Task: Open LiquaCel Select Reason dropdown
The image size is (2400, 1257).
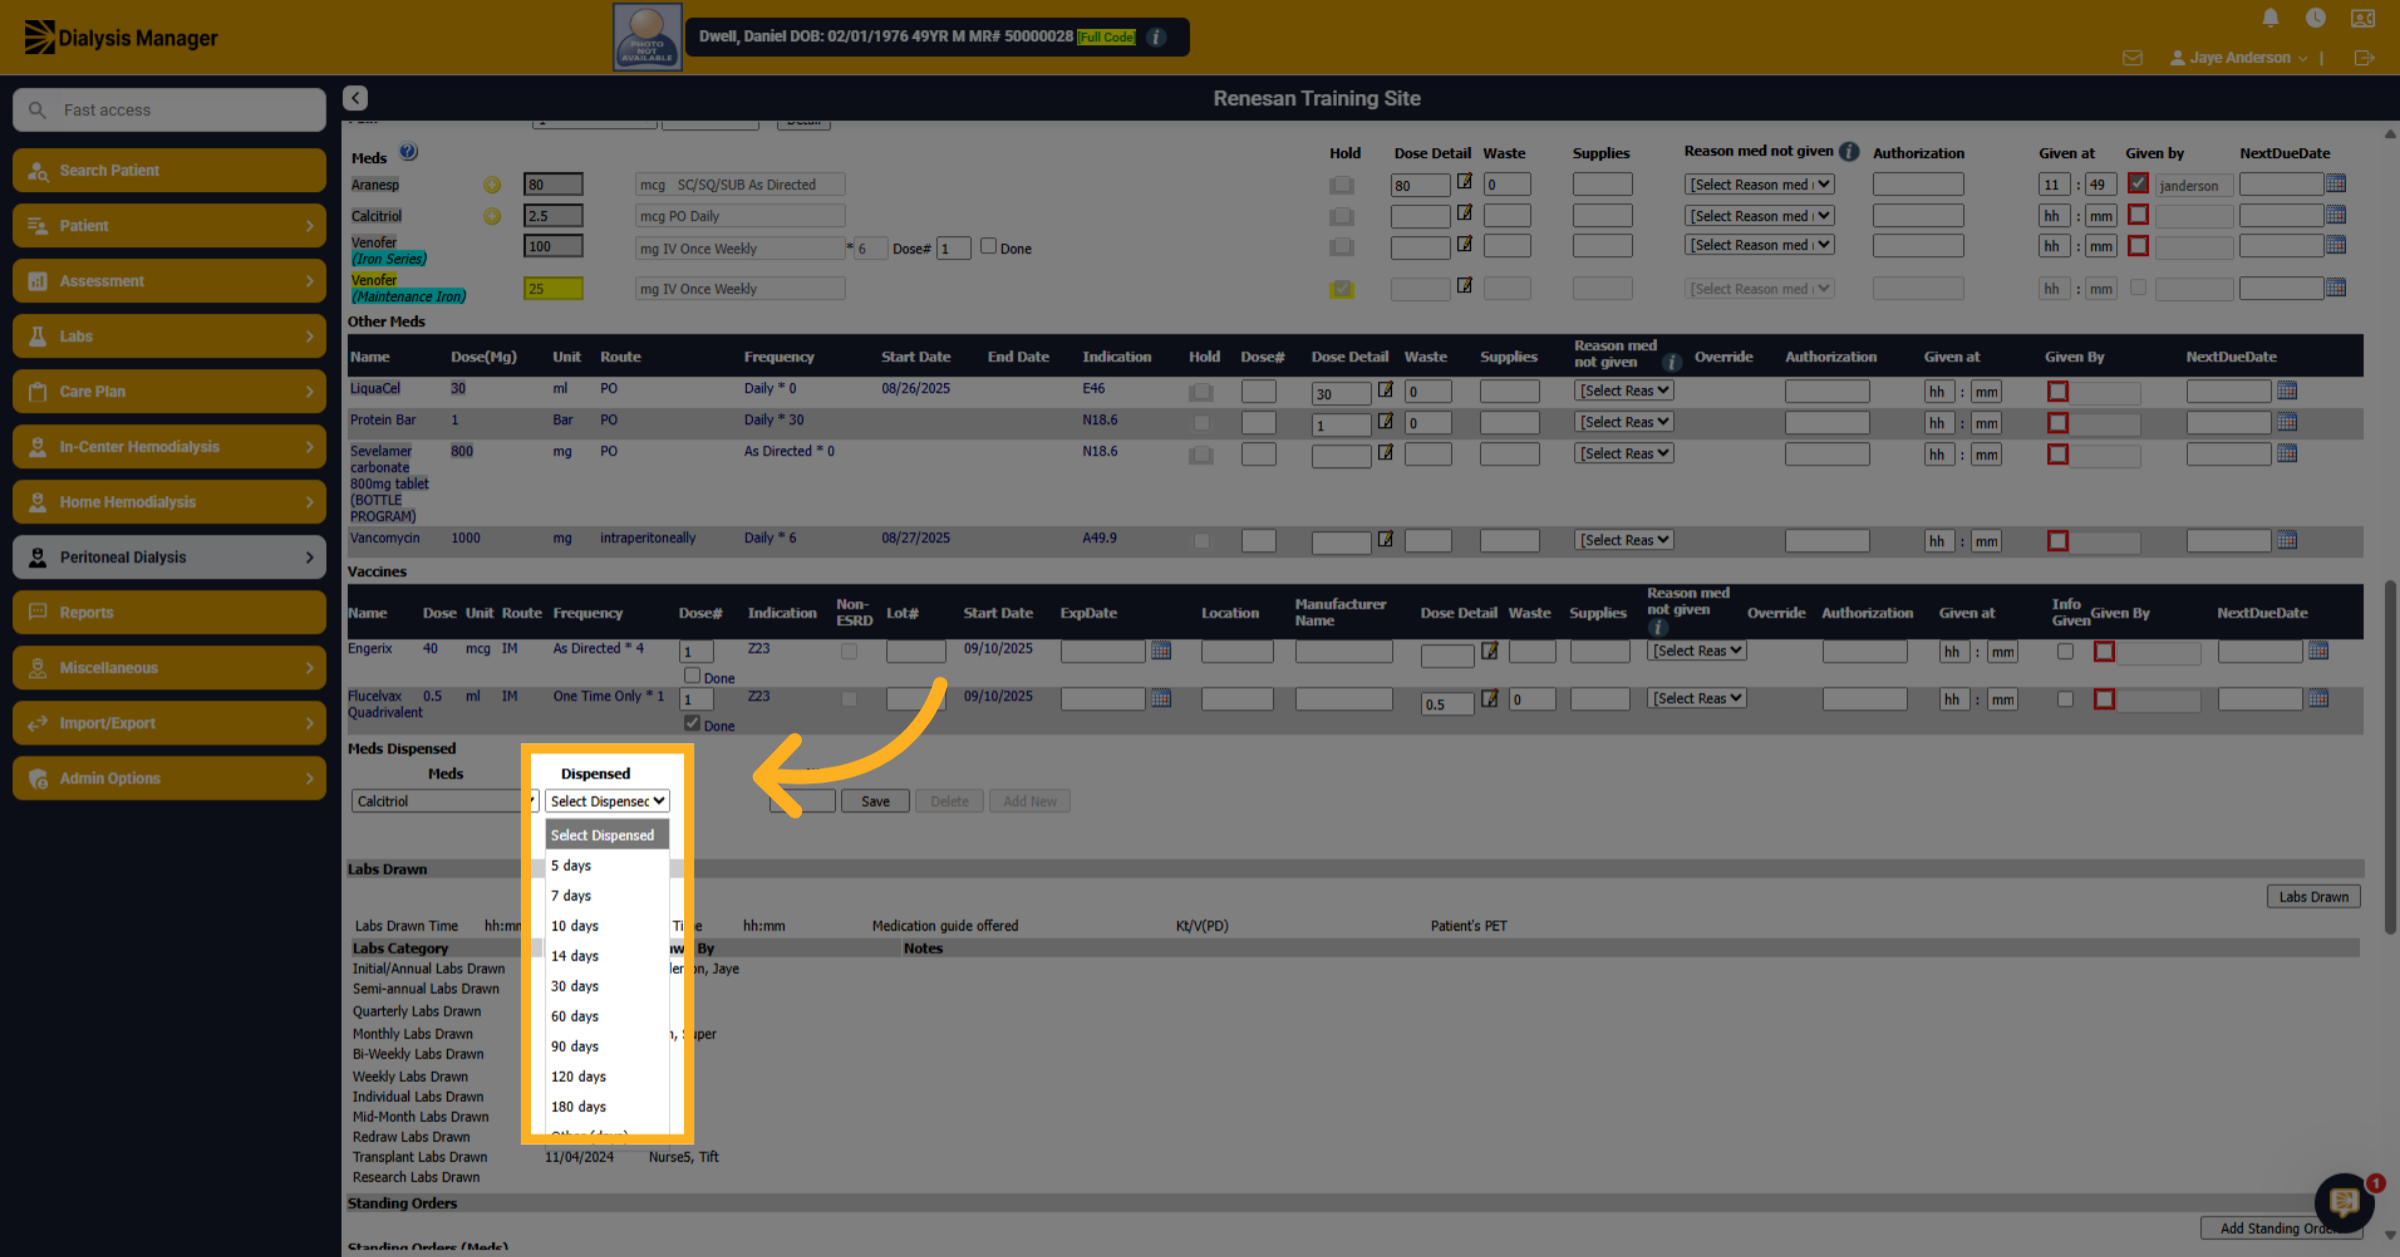Action: tap(1624, 390)
